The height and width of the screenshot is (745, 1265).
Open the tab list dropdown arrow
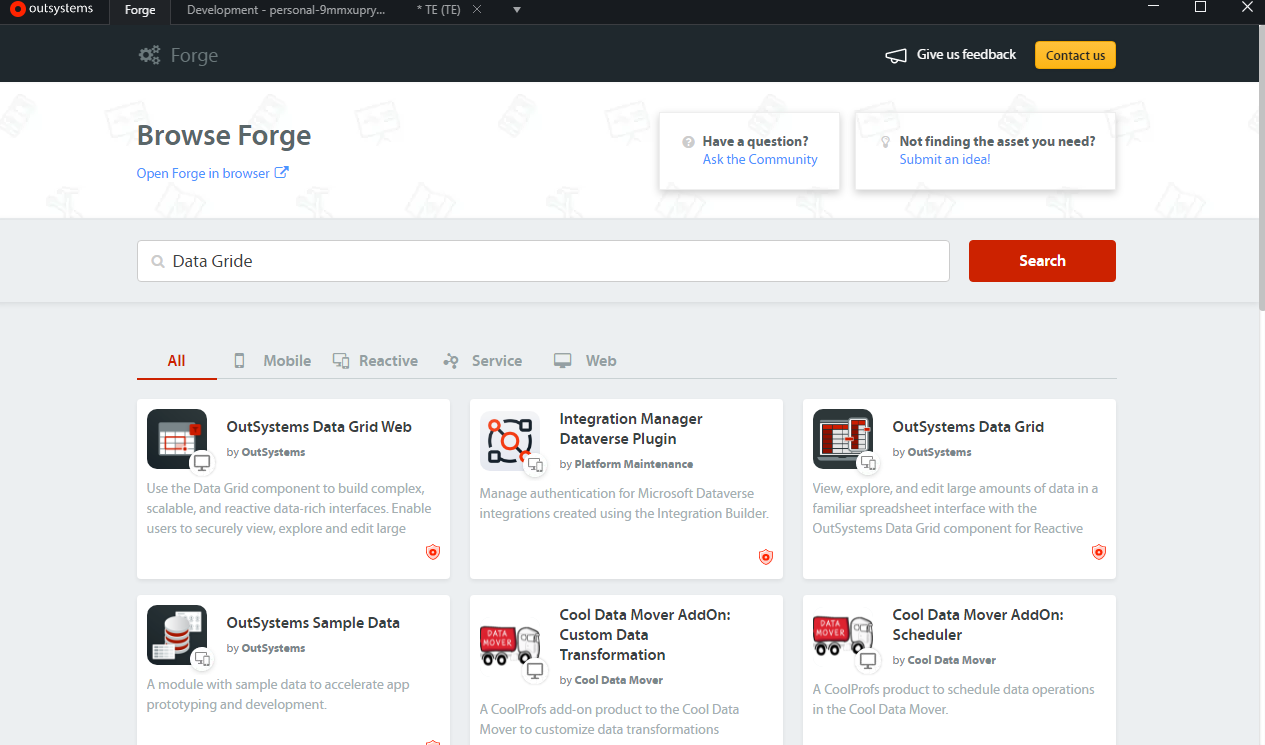(515, 11)
